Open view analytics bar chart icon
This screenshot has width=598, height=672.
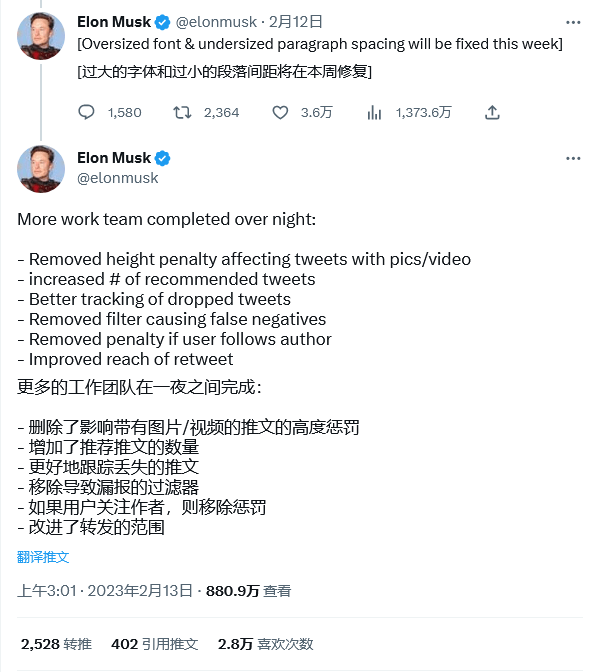coord(374,112)
